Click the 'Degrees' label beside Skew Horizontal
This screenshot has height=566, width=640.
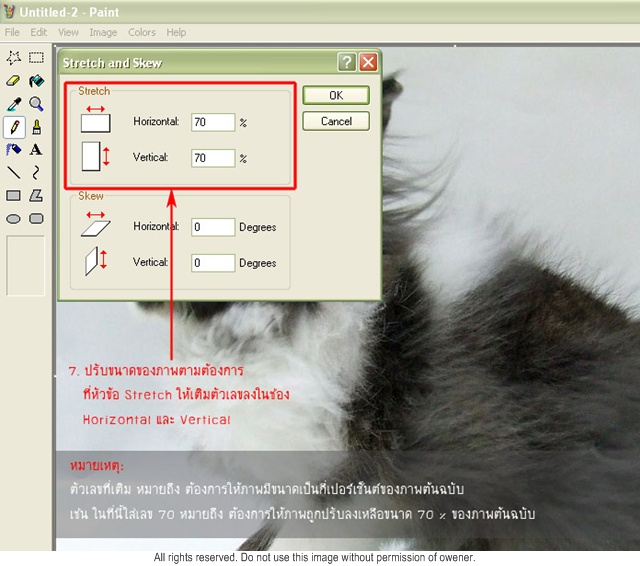258,227
